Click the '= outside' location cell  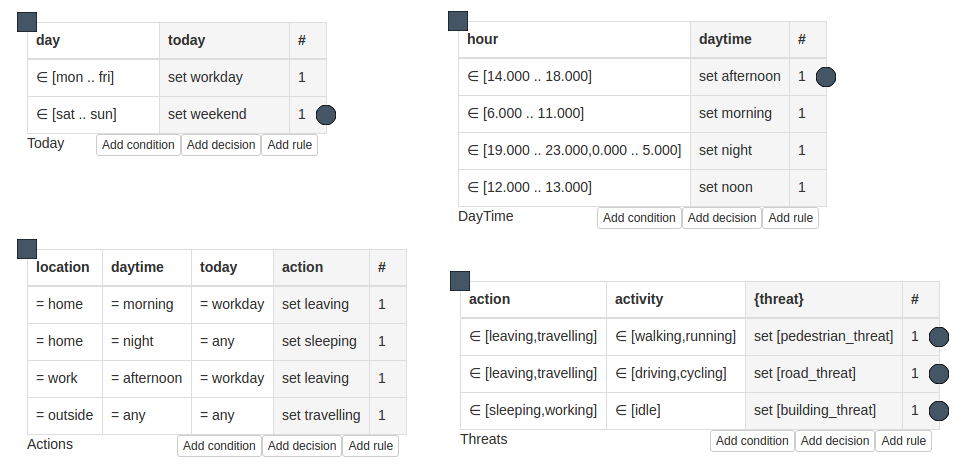point(65,415)
